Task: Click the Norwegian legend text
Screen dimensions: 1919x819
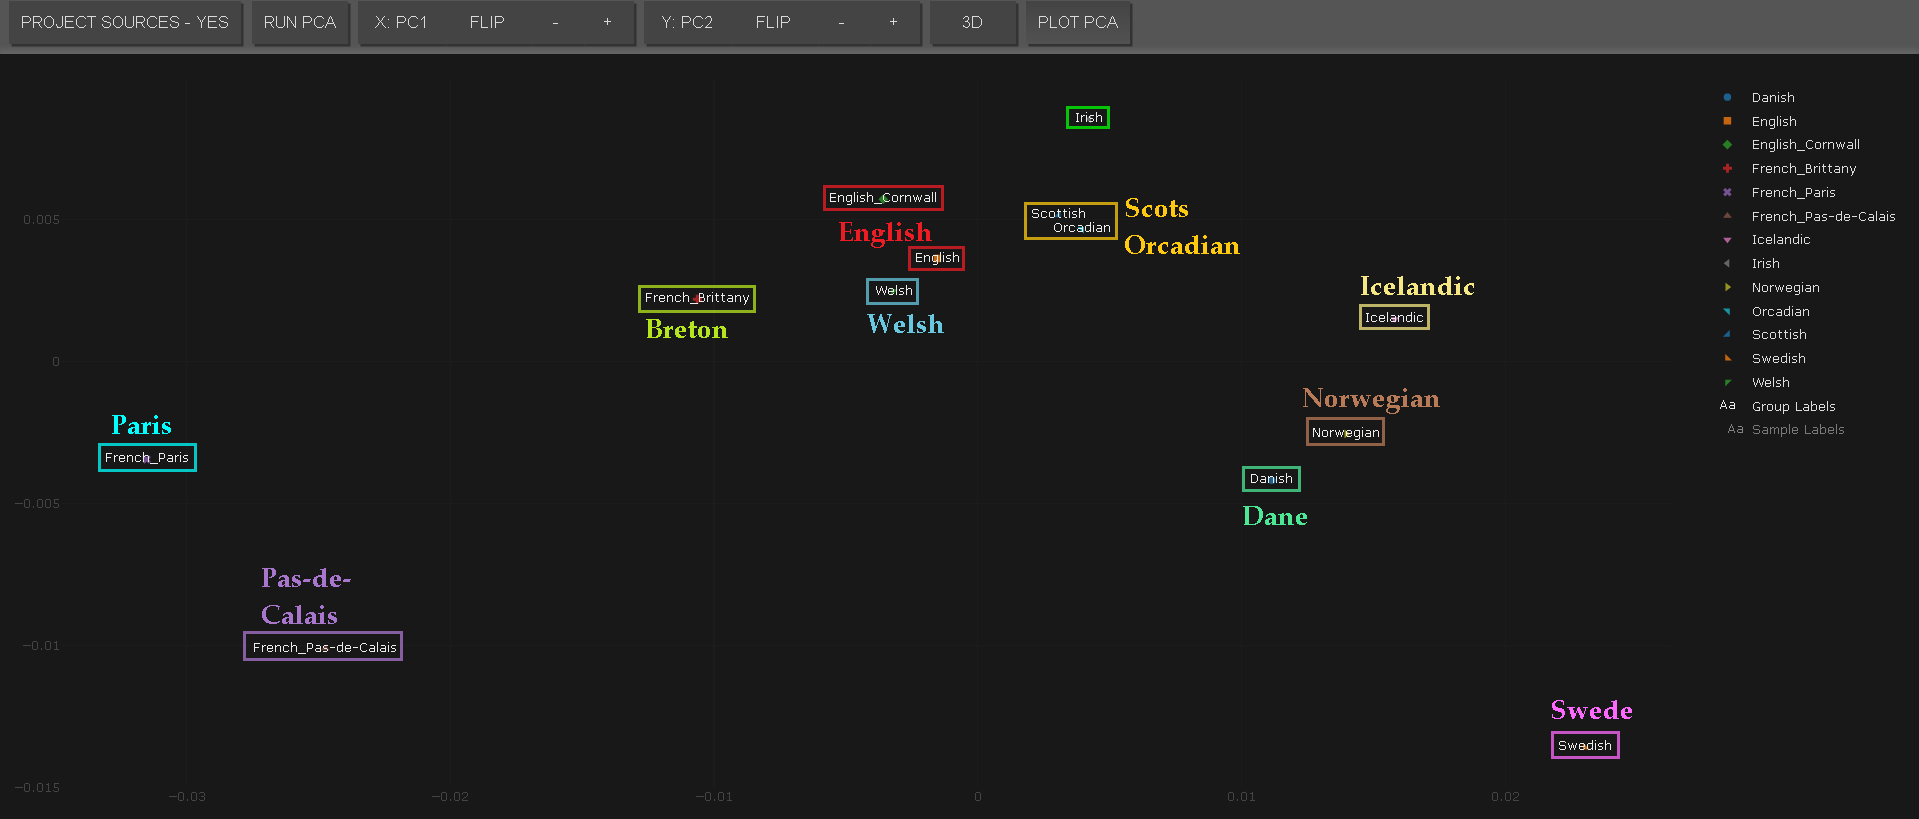Action: (1786, 288)
